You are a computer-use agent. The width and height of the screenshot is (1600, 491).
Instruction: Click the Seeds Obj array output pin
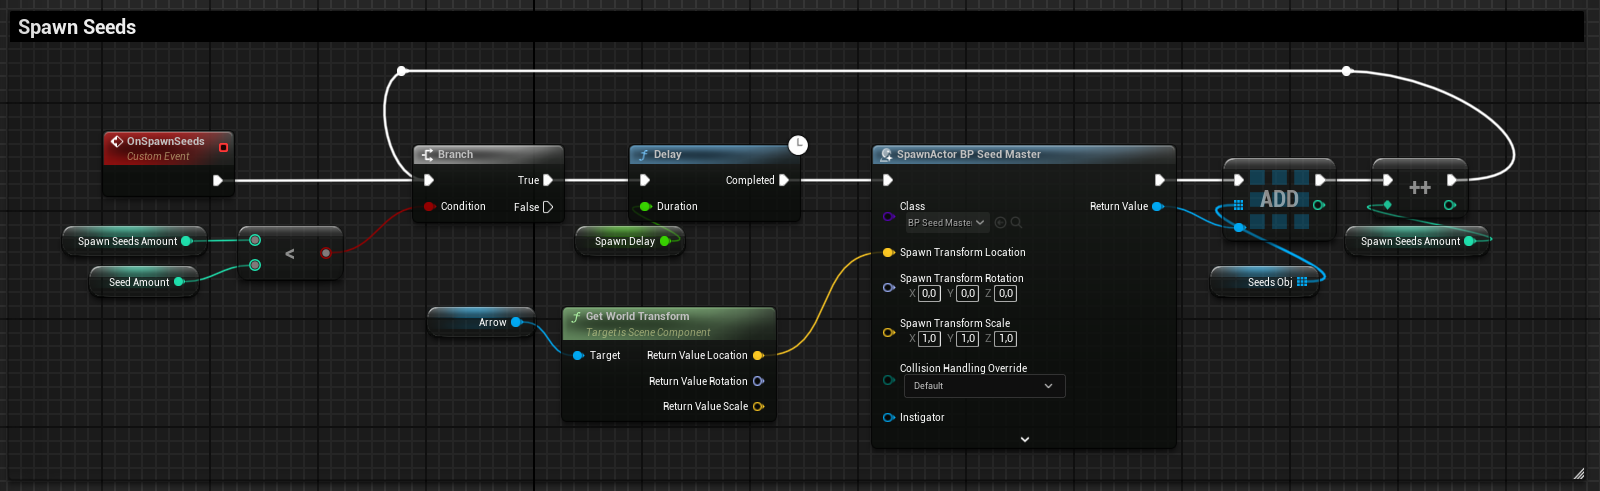click(x=1302, y=282)
